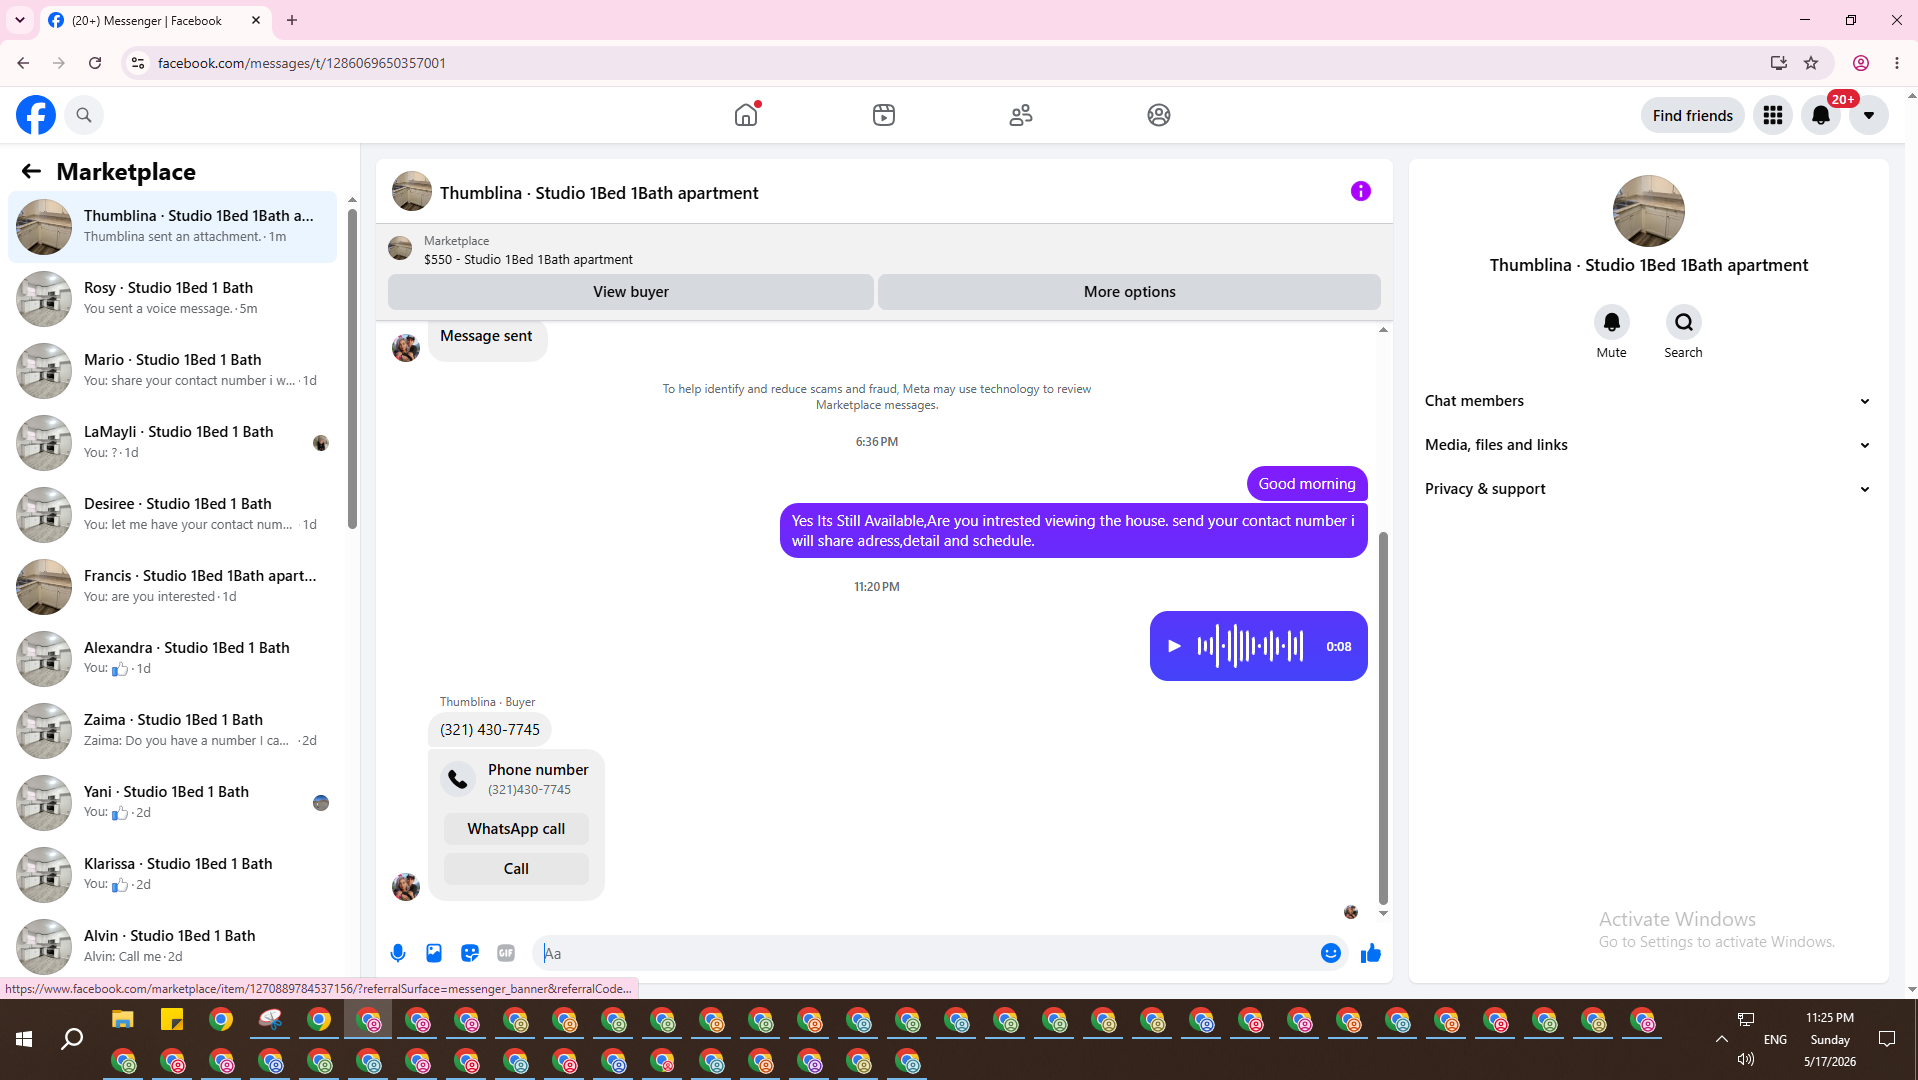The width and height of the screenshot is (1918, 1080).
Task: Open the $550 Studio listing link
Action: (528, 259)
